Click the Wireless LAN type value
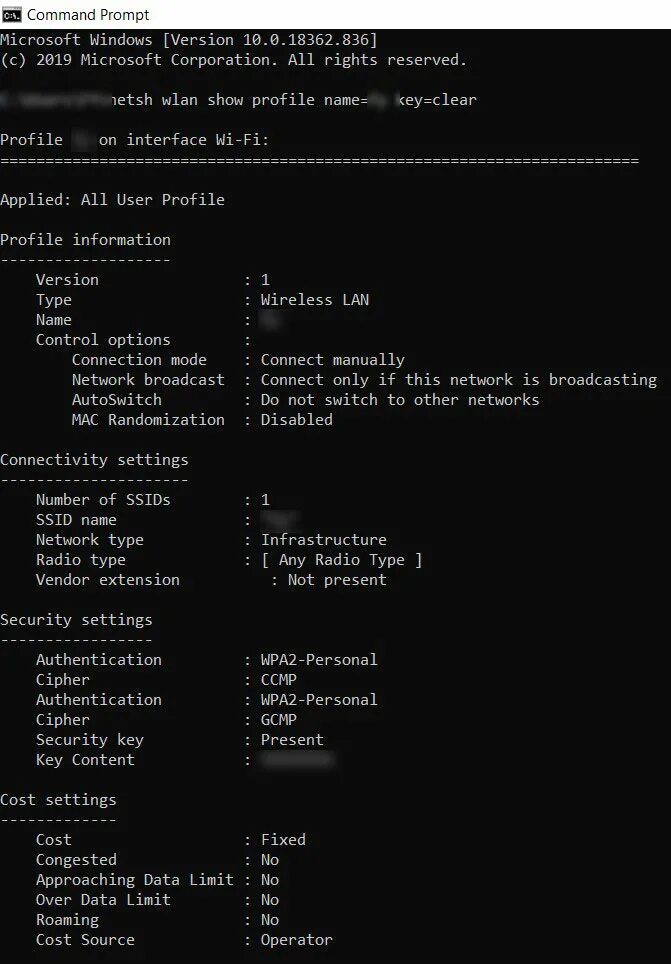The width and height of the screenshot is (671, 964). (x=315, y=300)
